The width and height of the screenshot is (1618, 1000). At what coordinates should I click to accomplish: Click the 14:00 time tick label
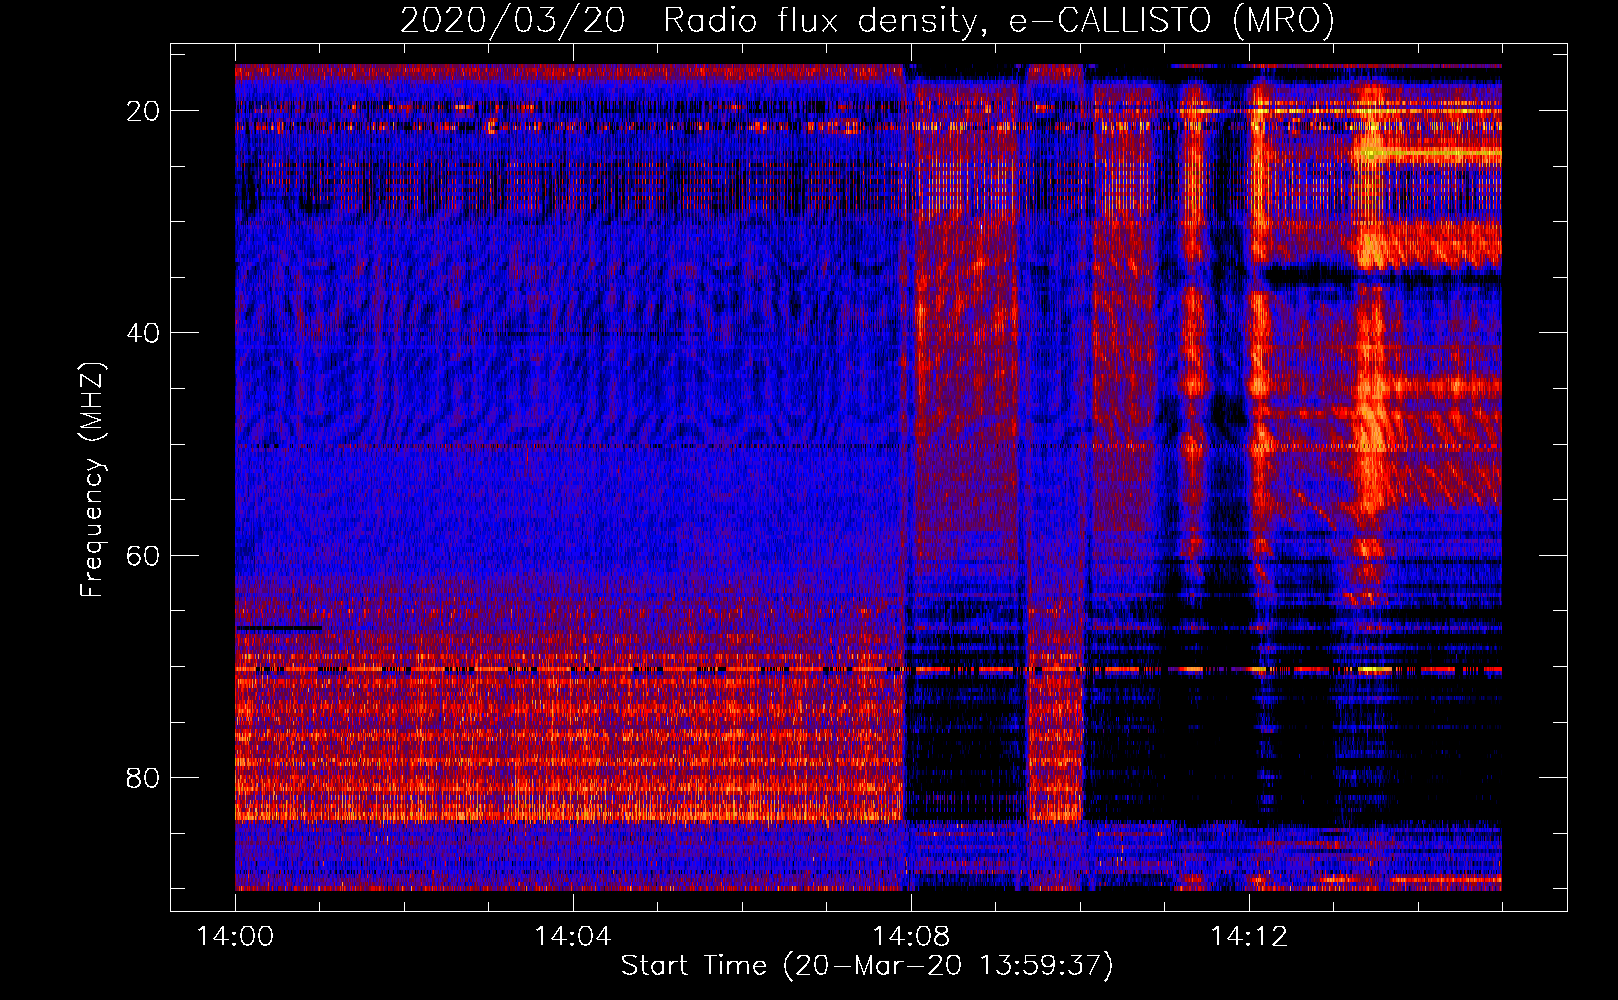click(x=235, y=937)
